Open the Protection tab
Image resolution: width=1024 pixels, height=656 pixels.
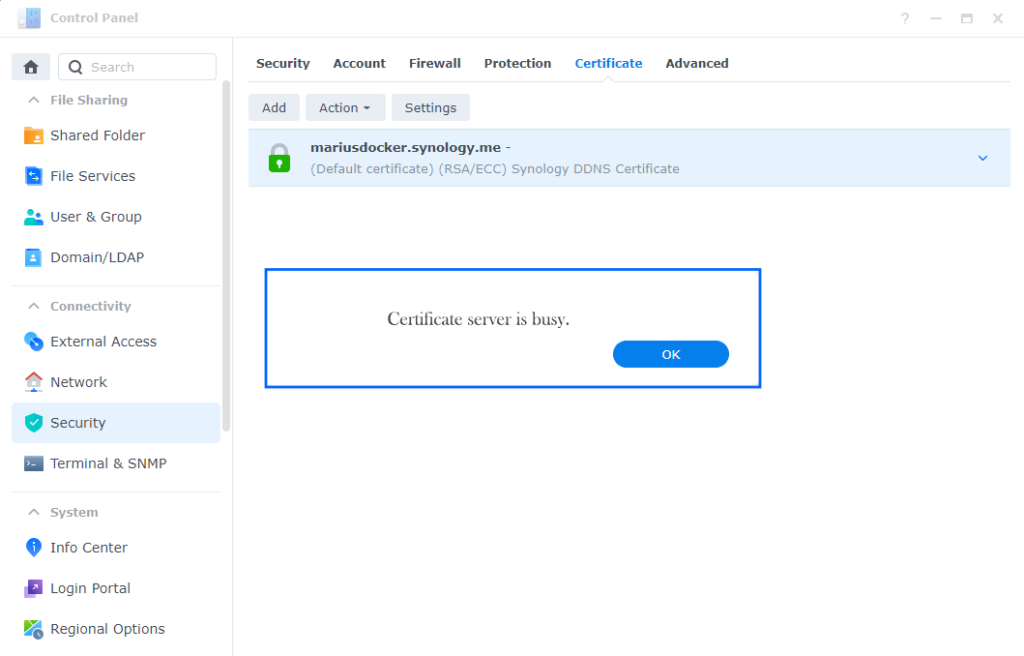(517, 63)
